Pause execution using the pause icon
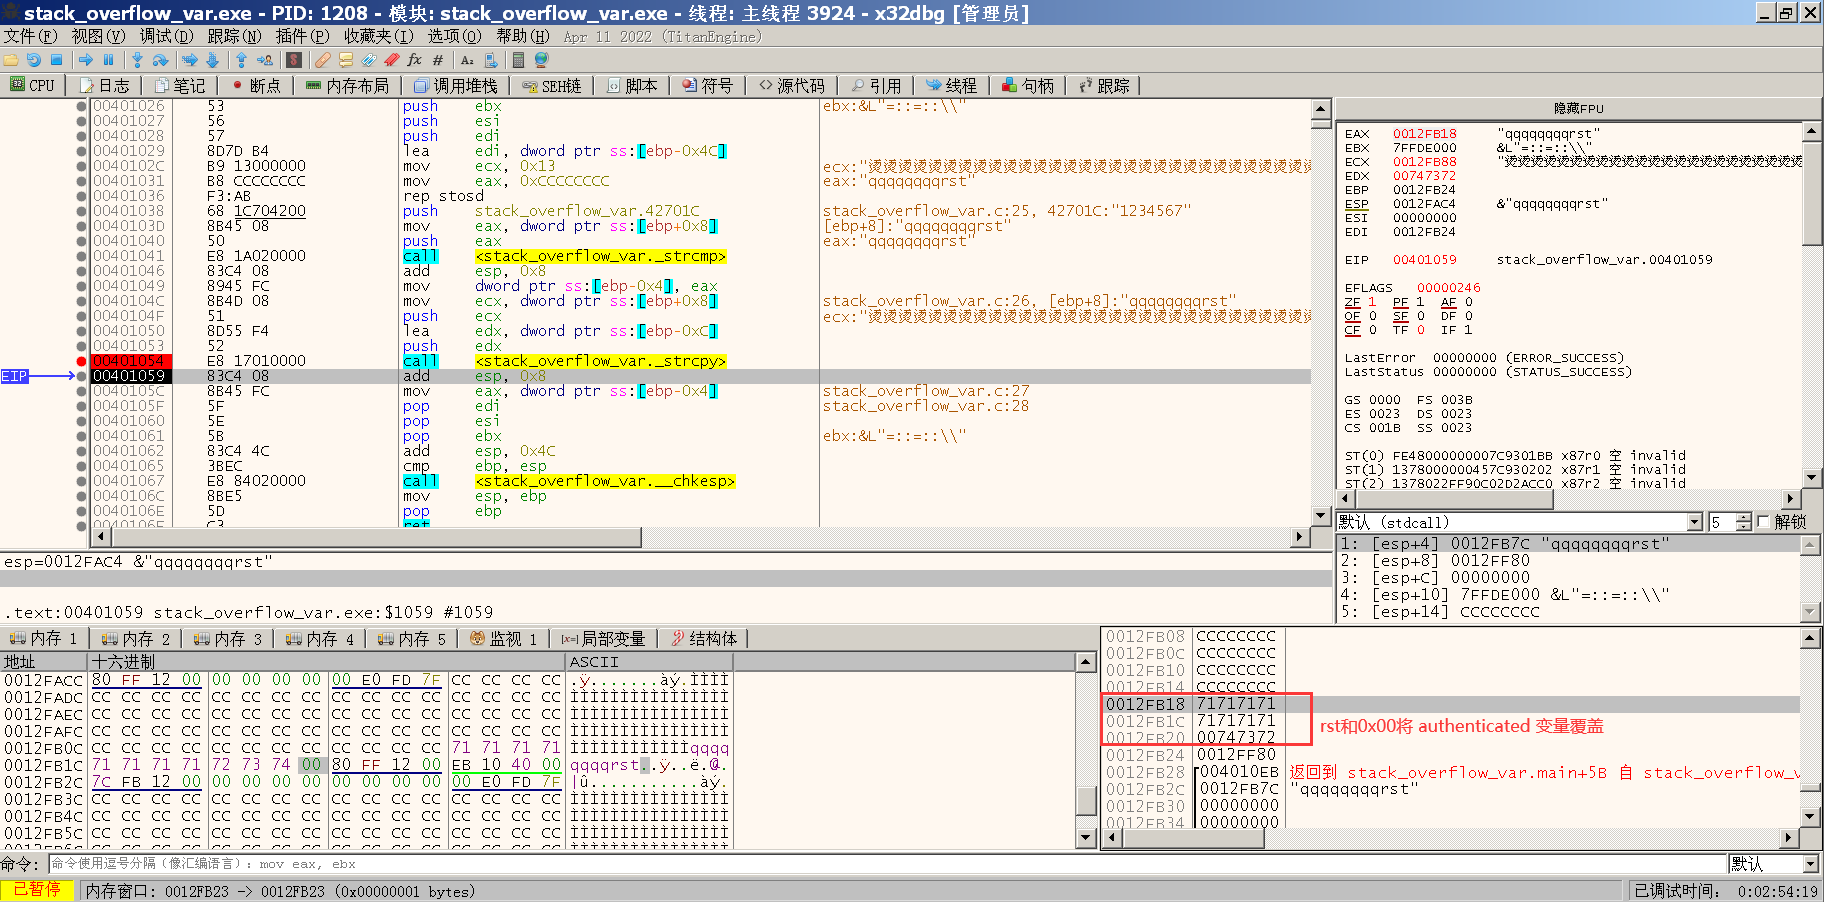This screenshot has height=902, width=1824. tap(109, 61)
